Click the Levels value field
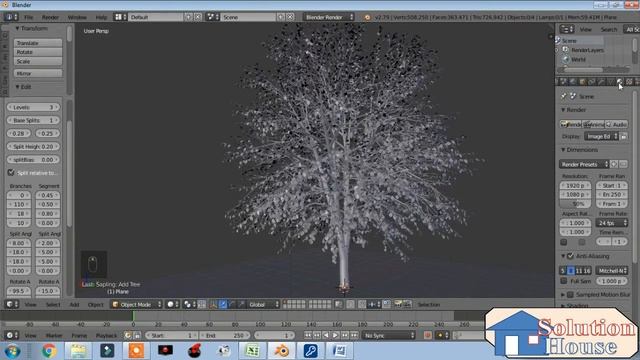 (x=33, y=107)
